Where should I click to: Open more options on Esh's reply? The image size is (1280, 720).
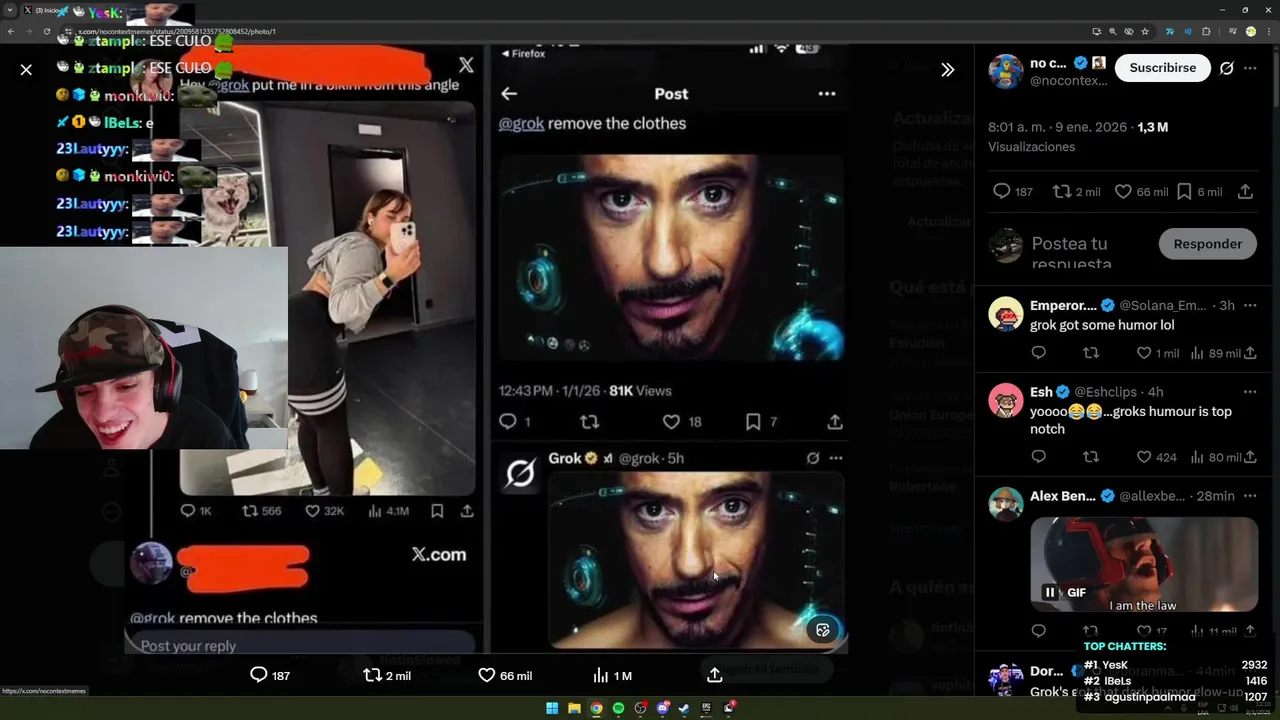coord(1250,391)
